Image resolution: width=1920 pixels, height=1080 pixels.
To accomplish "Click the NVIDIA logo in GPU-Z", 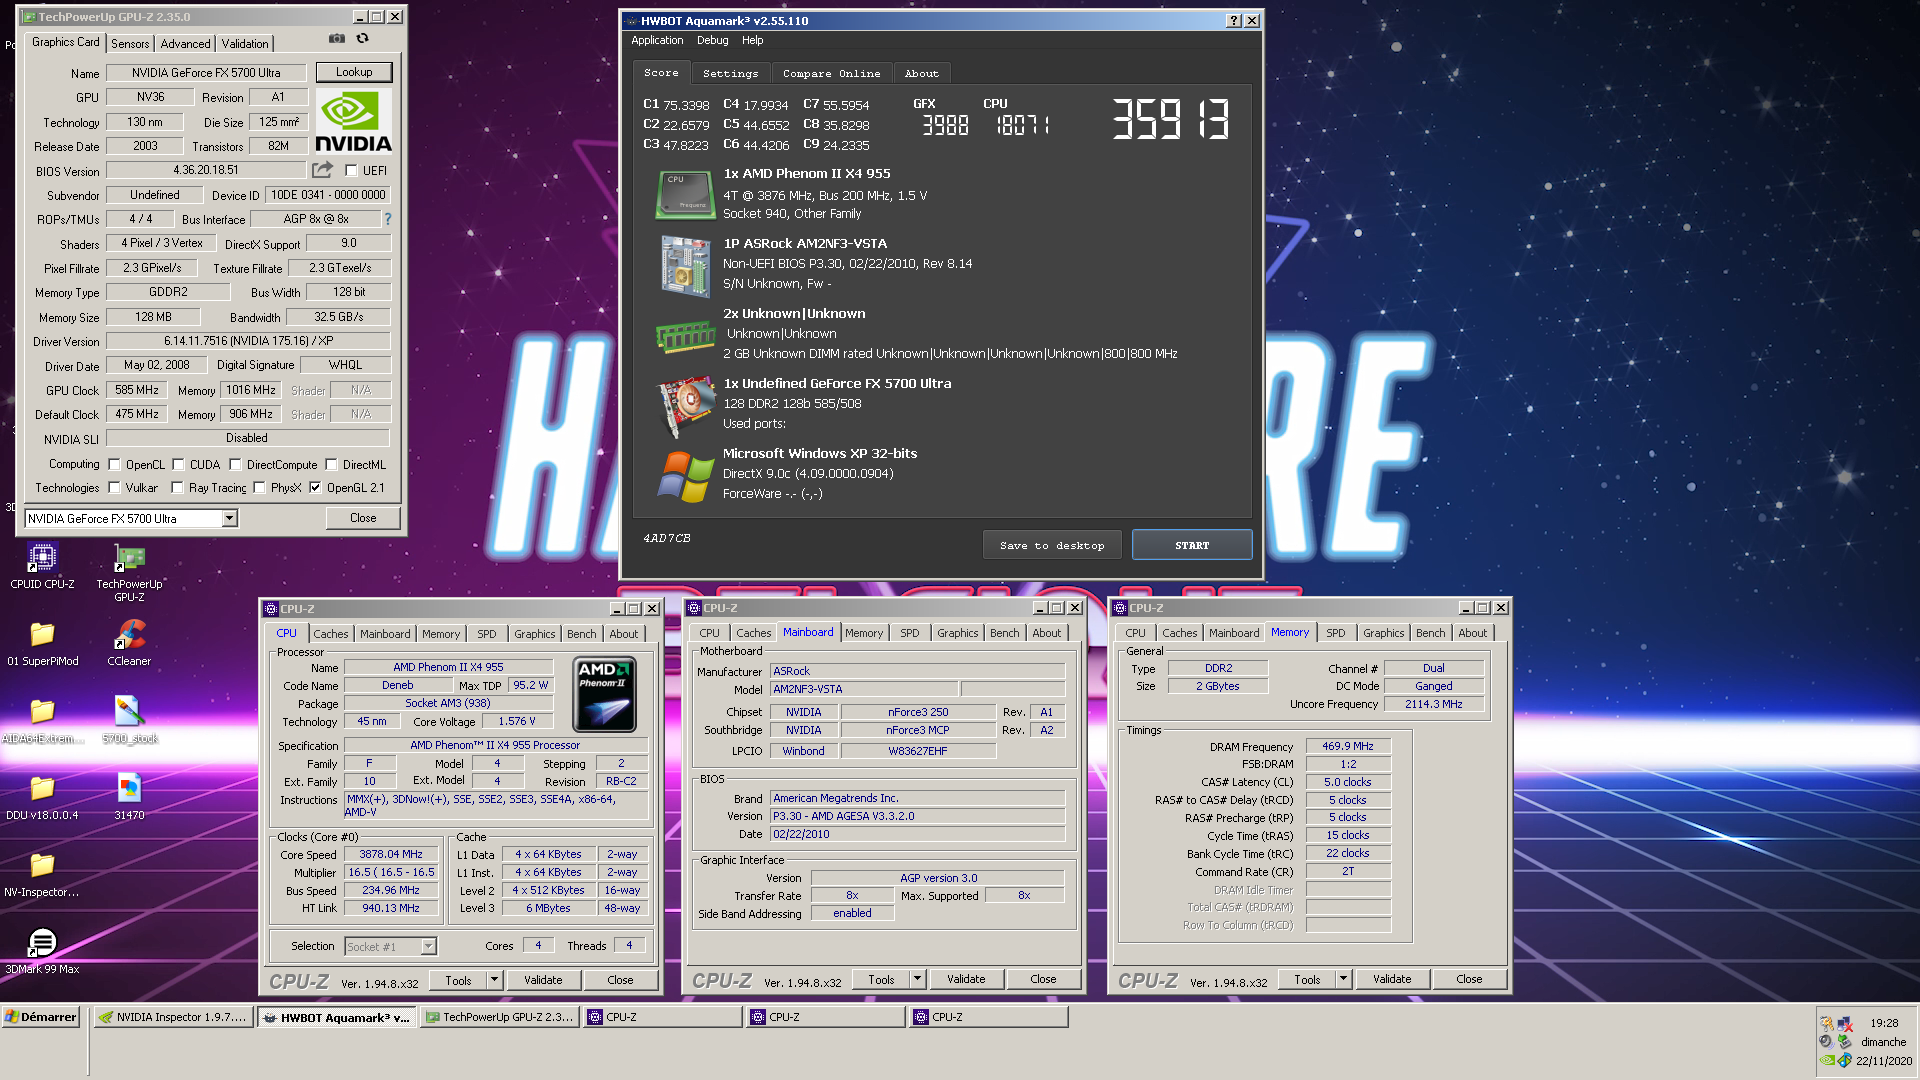I will 353,122.
